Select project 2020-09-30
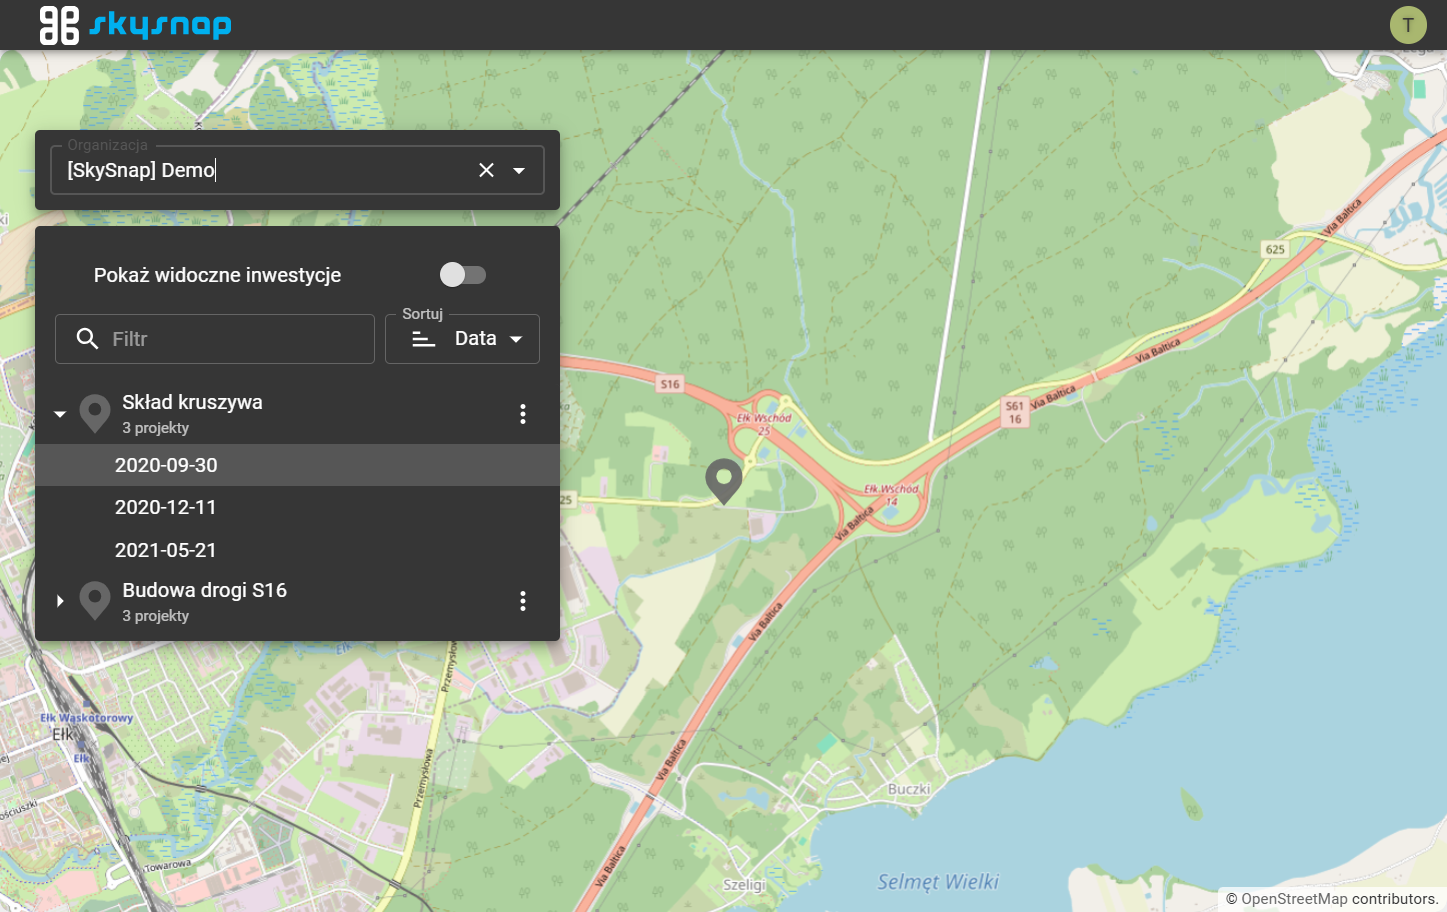 (x=297, y=465)
